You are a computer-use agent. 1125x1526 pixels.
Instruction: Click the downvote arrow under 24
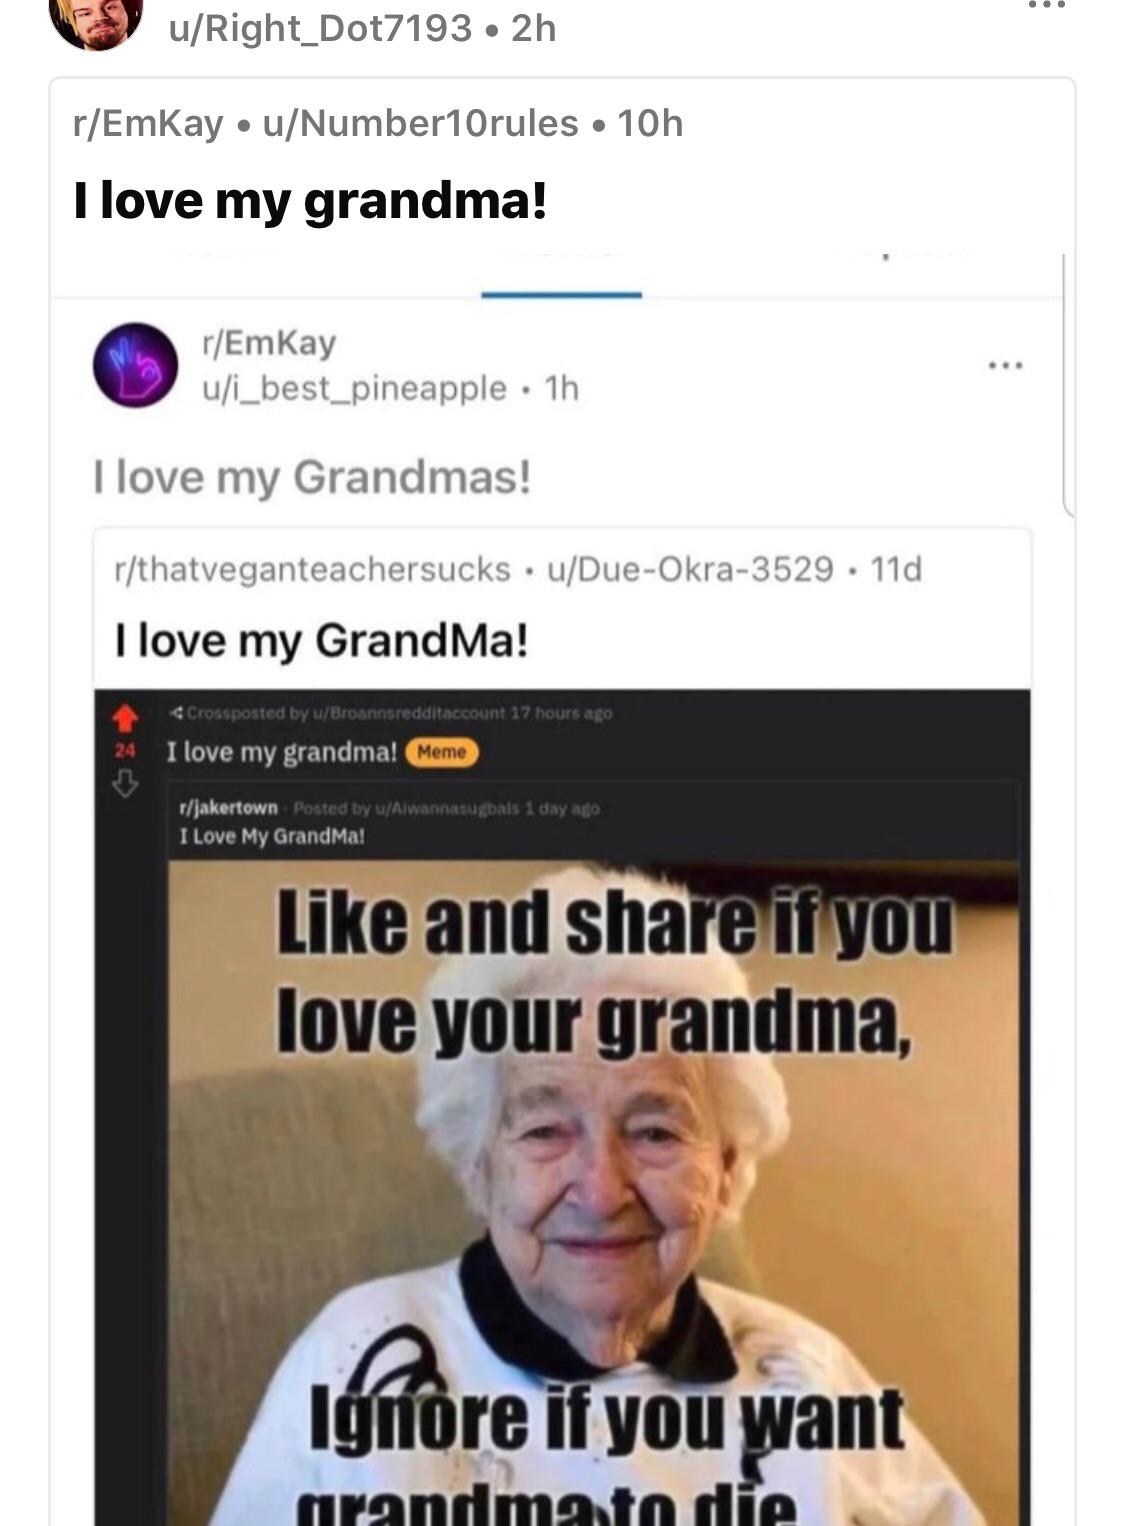(124, 785)
